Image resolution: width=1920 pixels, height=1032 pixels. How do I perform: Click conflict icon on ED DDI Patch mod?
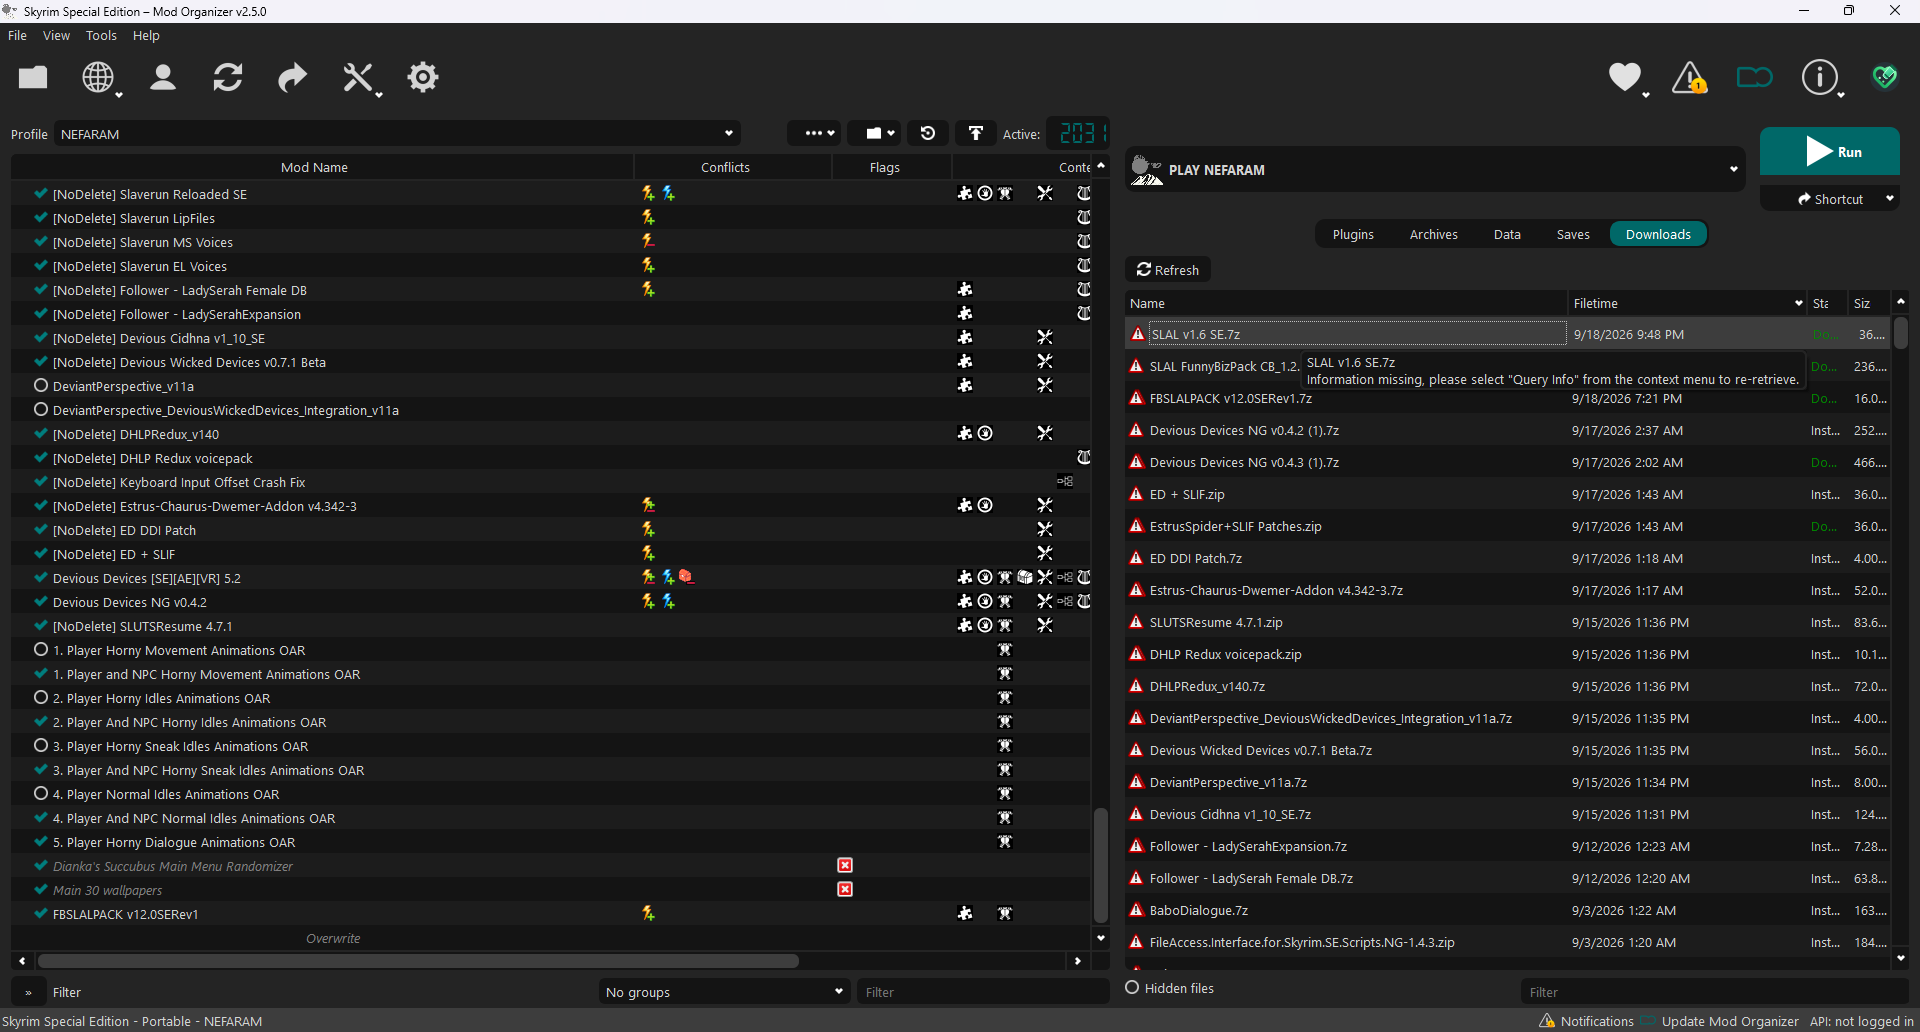pos(648,529)
